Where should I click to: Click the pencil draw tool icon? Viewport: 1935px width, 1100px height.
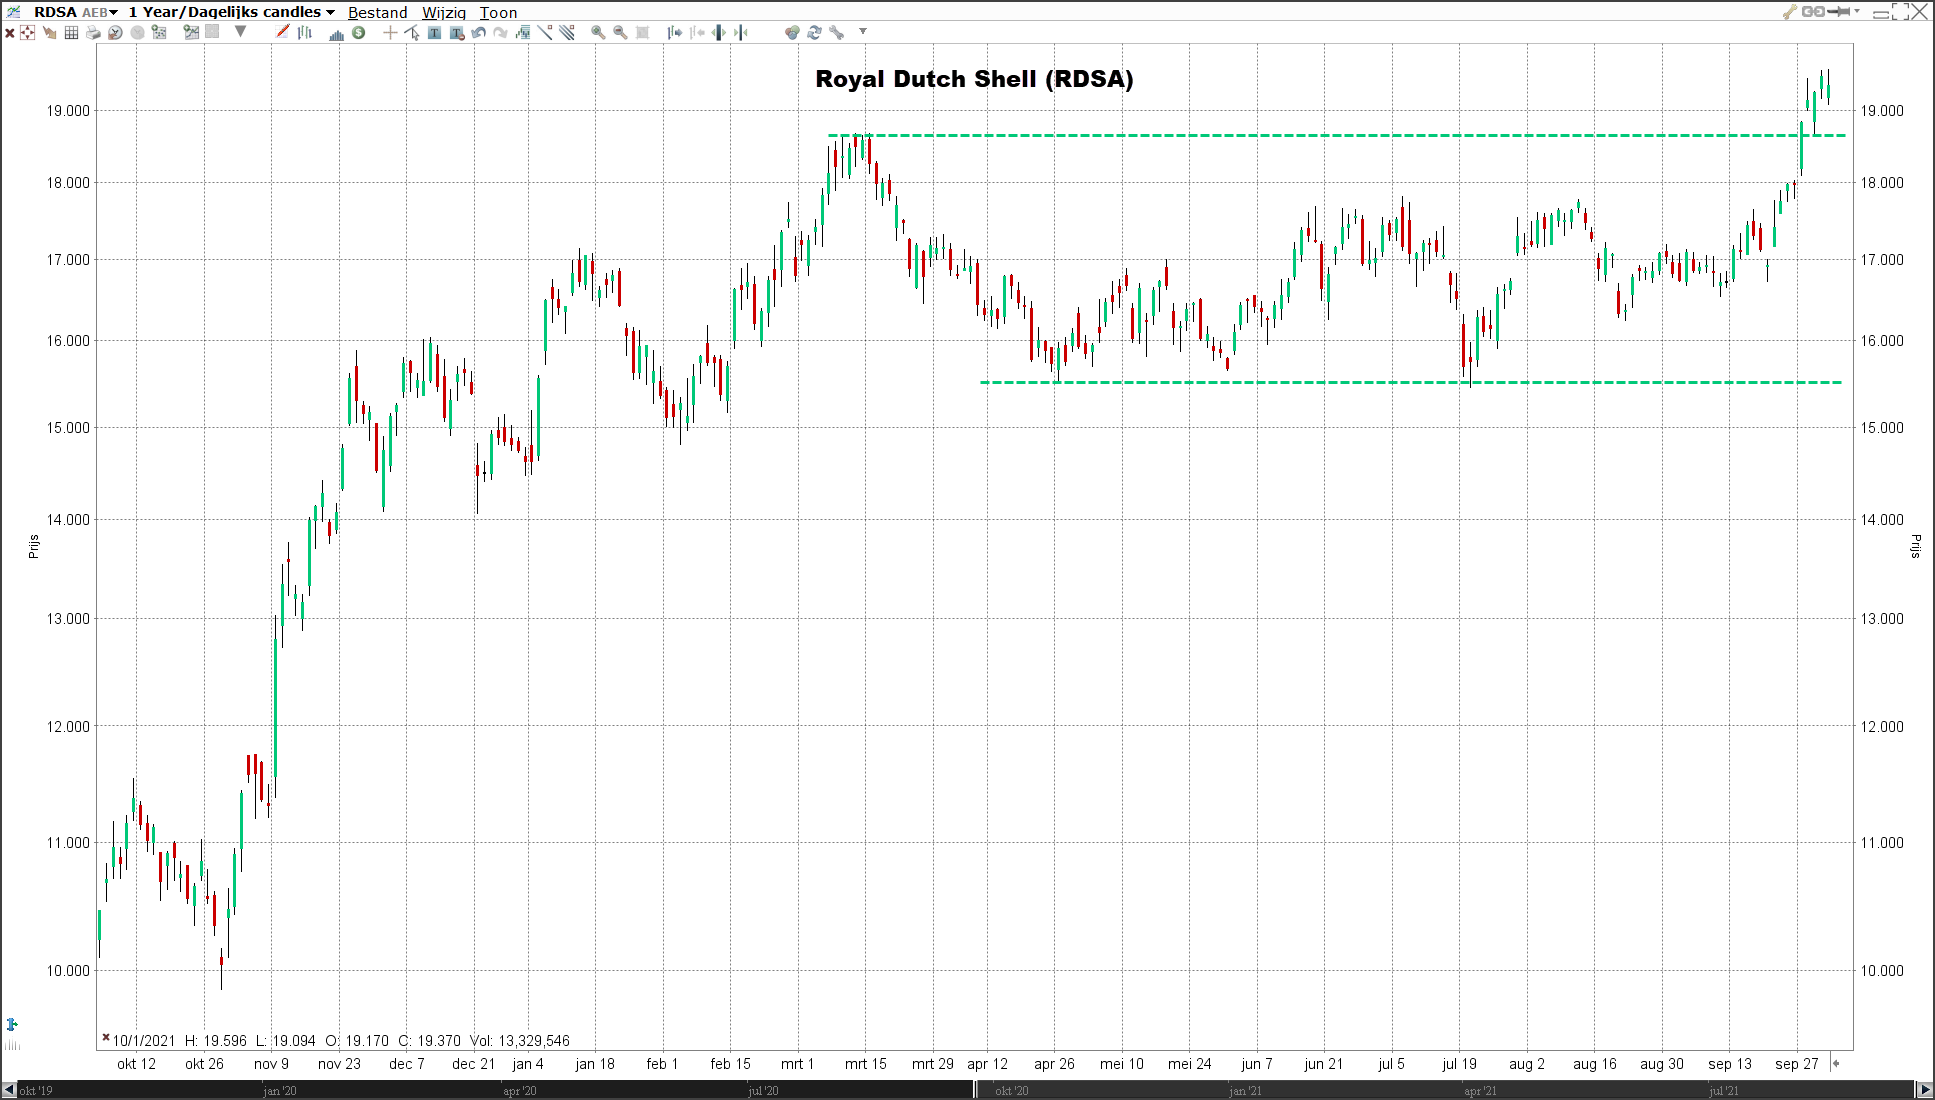coord(282,32)
